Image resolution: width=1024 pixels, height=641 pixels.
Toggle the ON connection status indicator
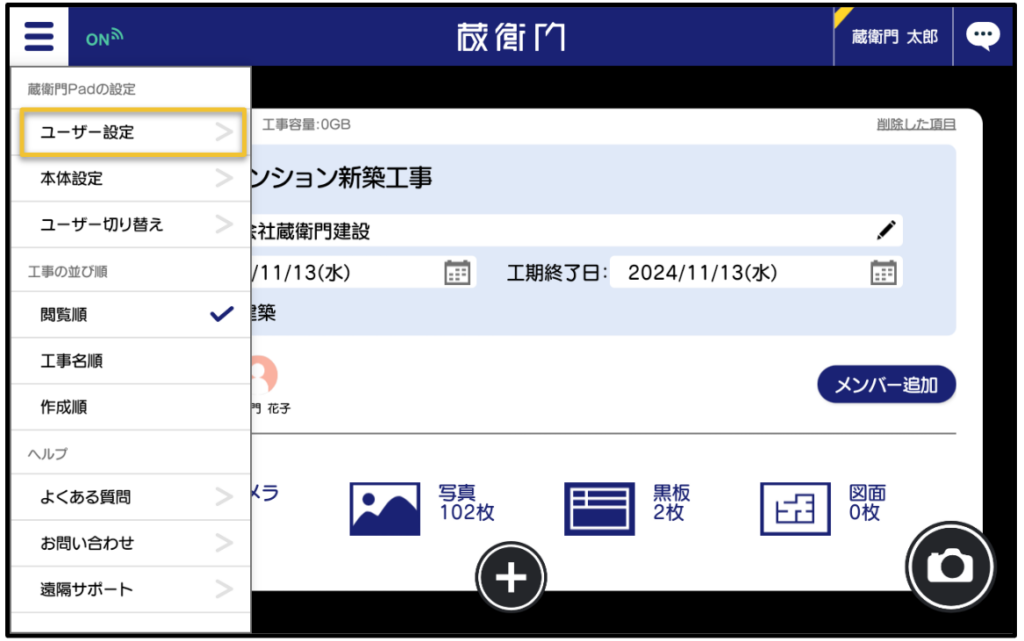pos(103,39)
